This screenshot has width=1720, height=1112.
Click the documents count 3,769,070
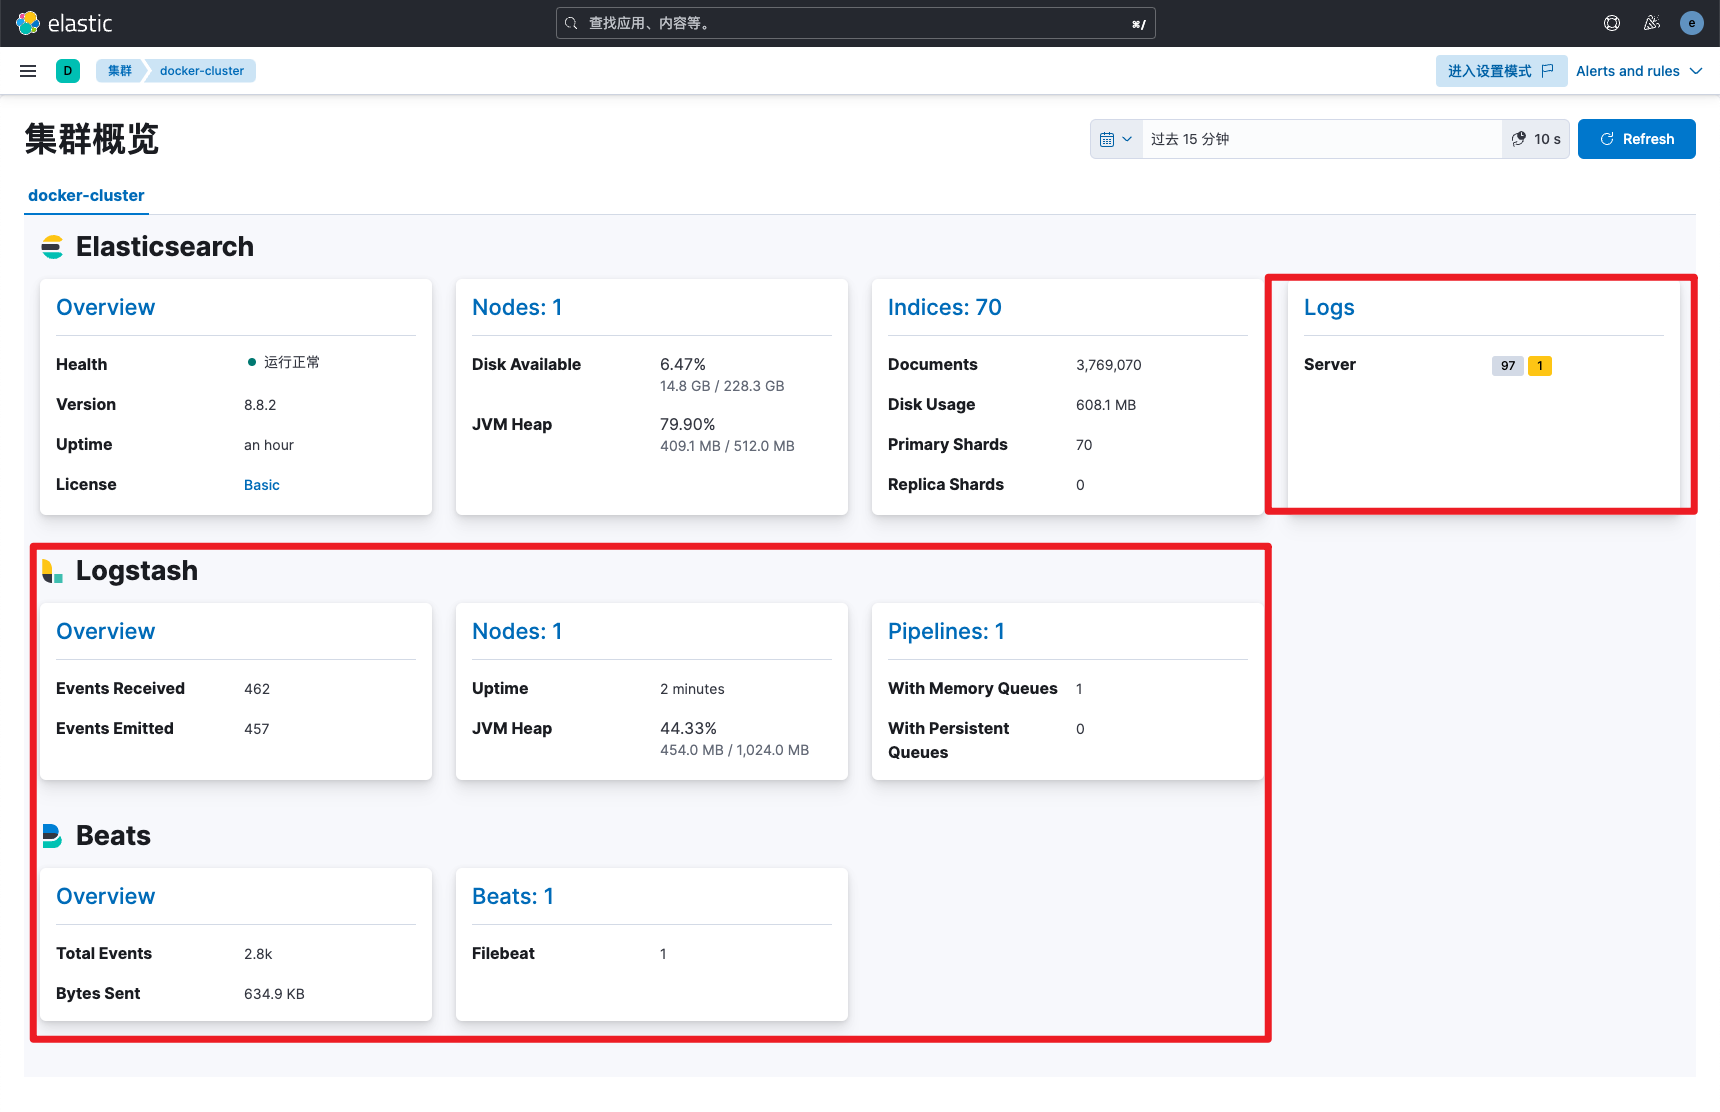pyautogui.click(x=1109, y=365)
